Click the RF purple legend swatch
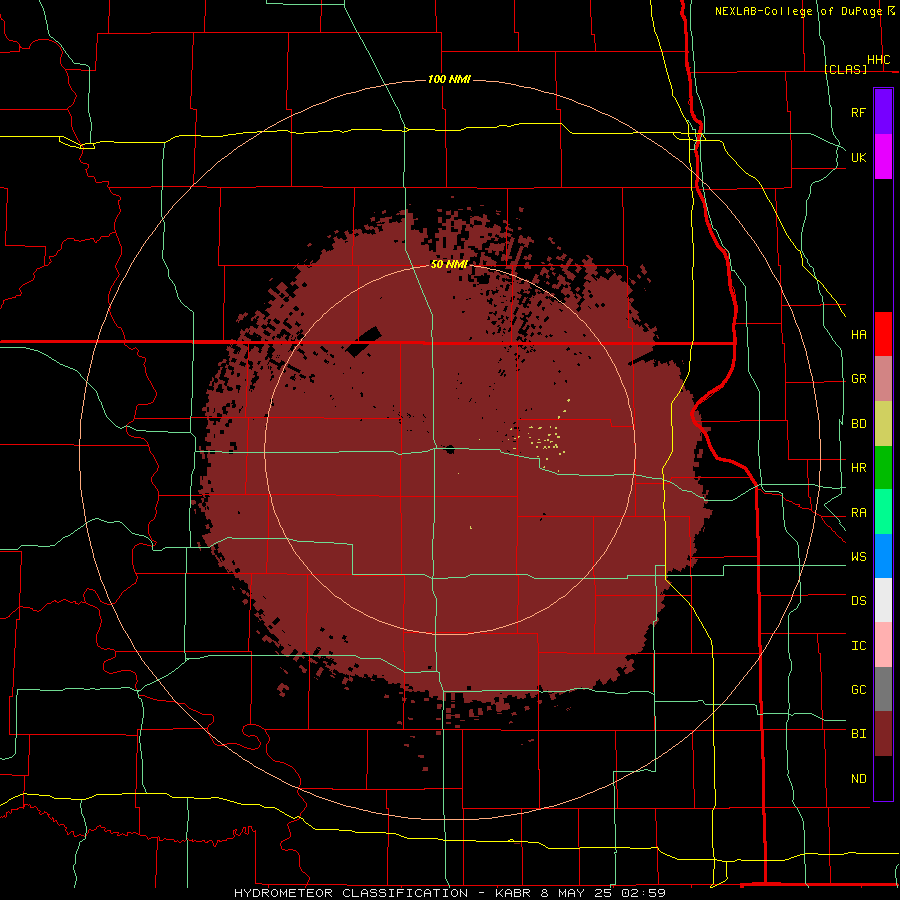This screenshot has width=900, height=900. click(883, 112)
